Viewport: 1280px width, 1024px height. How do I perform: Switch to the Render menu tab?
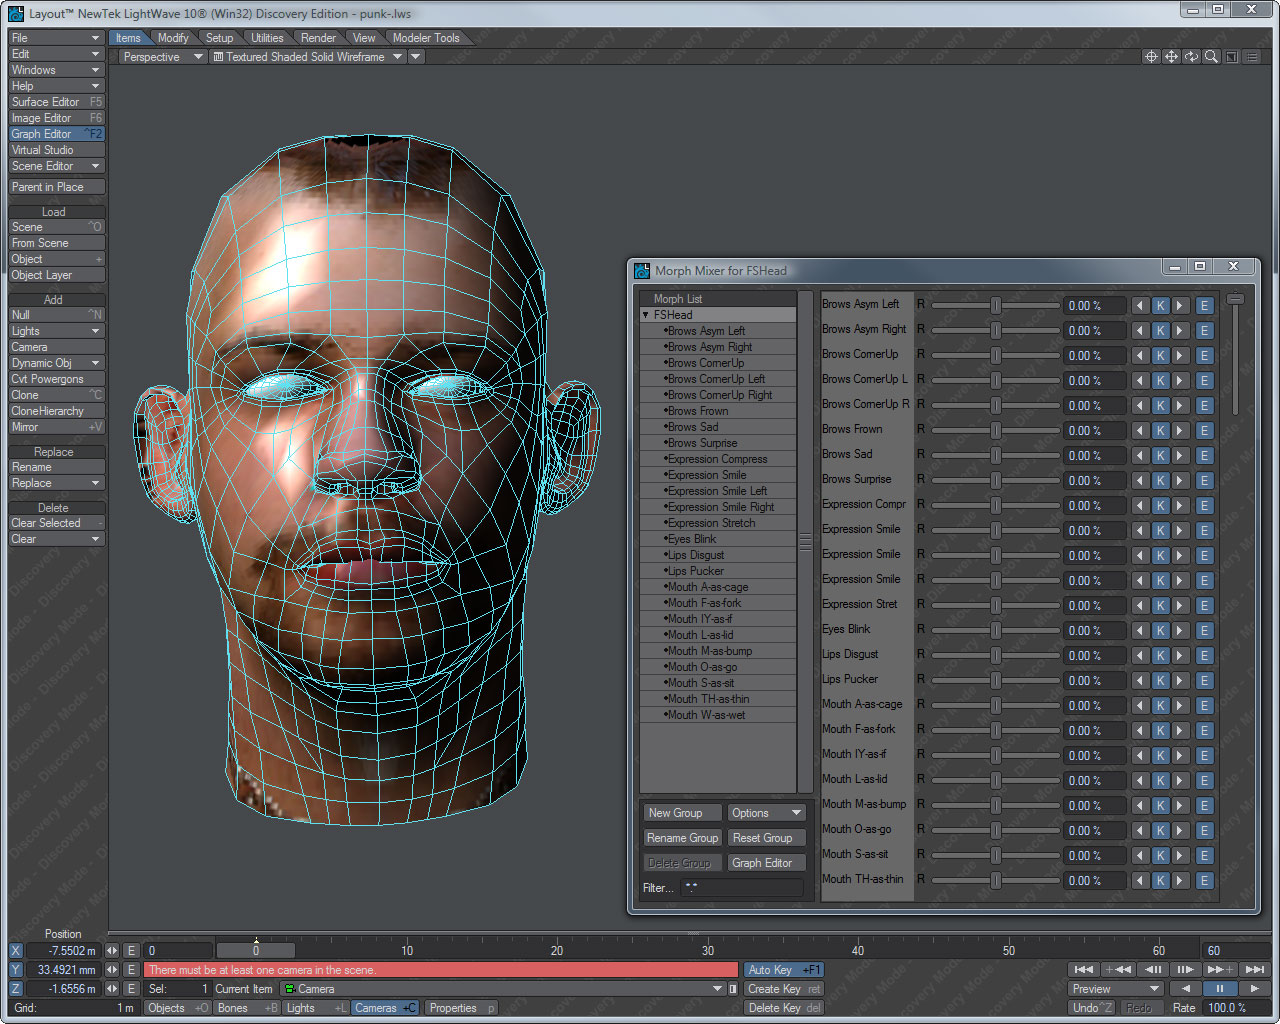(318, 37)
